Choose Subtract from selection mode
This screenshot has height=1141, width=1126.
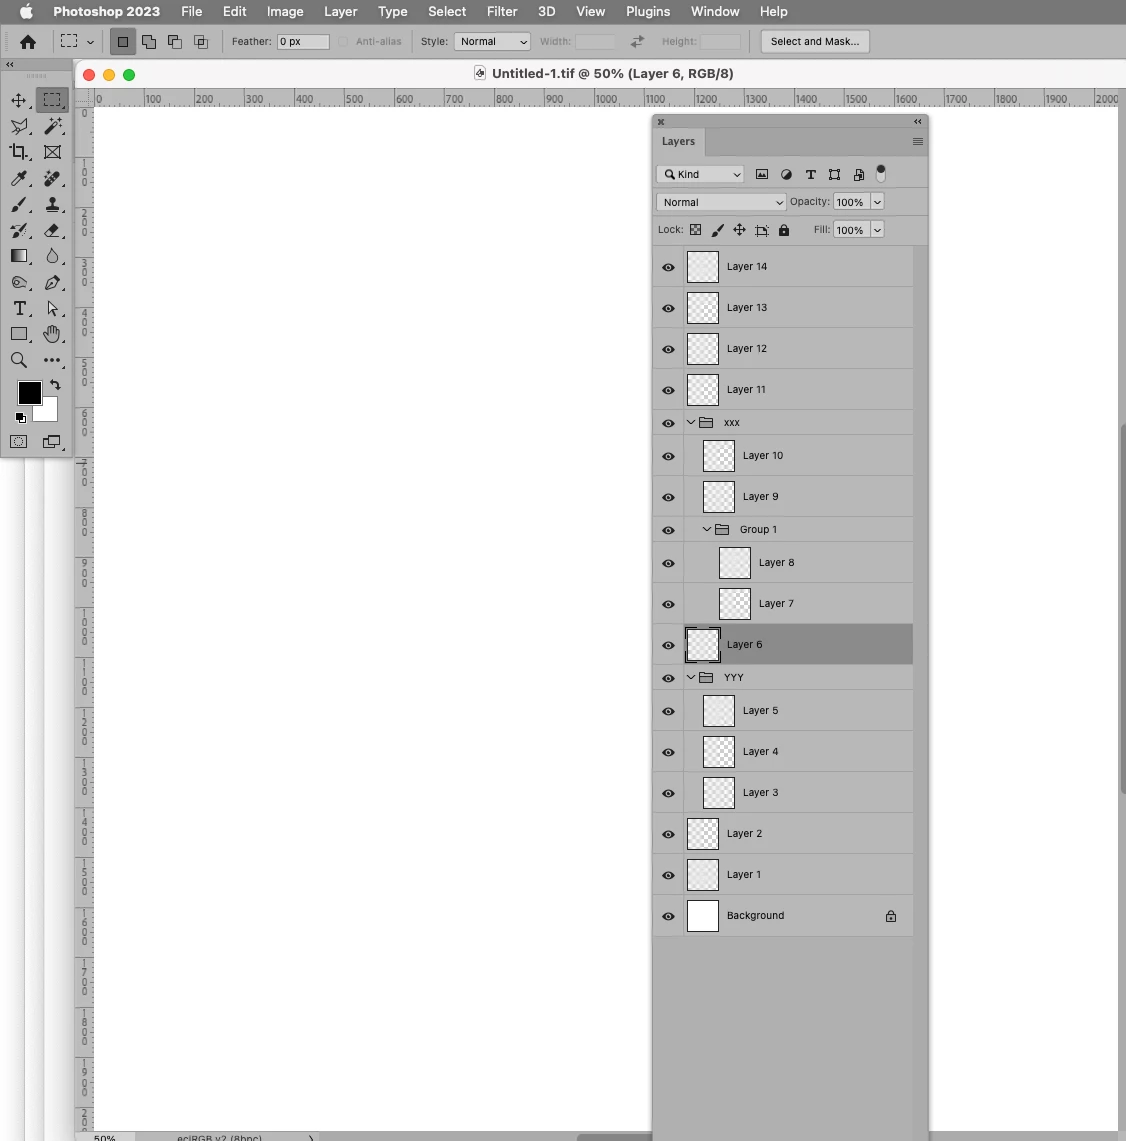[175, 42]
